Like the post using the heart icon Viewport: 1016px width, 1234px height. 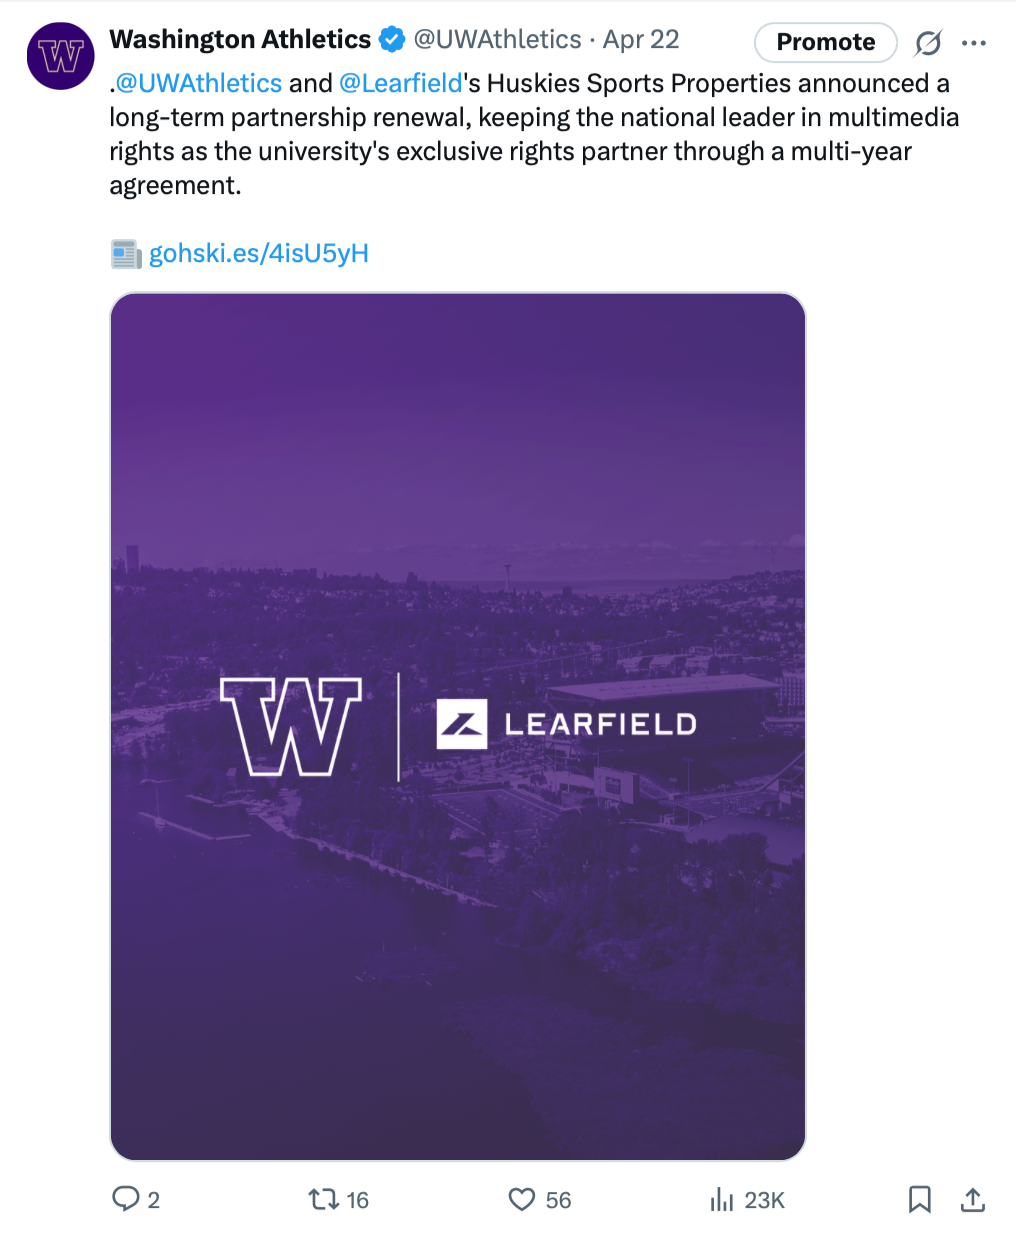coord(522,1199)
